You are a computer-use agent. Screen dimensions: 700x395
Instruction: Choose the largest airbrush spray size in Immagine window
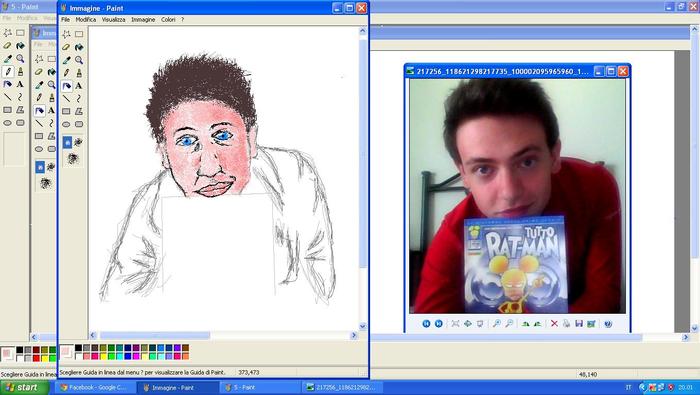click(72, 158)
